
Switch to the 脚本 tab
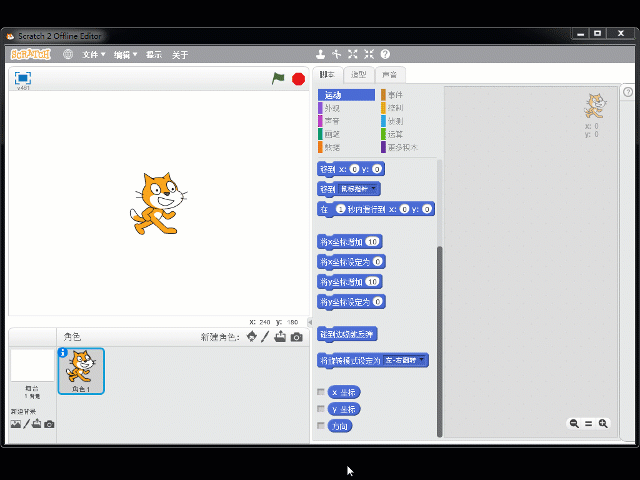pyautogui.click(x=327, y=74)
